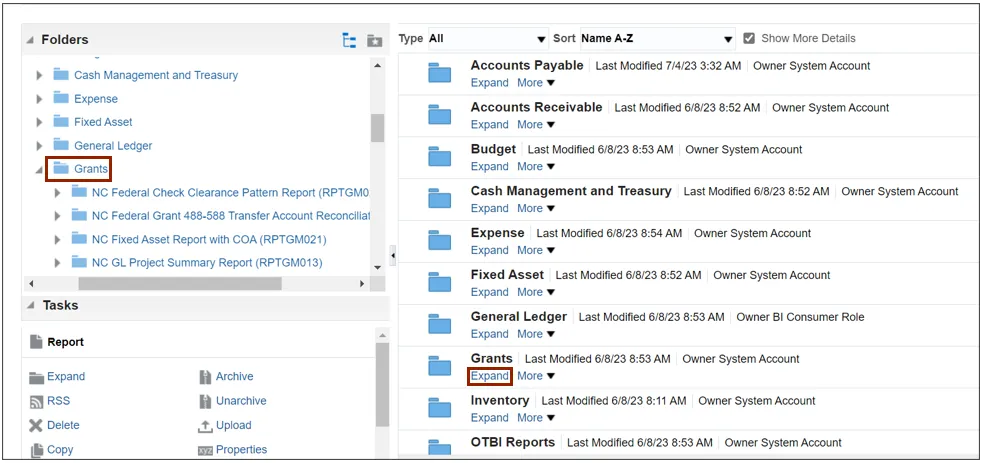Click the Archive task icon
Image resolution: width=982 pixels, height=463 pixels.
point(206,377)
